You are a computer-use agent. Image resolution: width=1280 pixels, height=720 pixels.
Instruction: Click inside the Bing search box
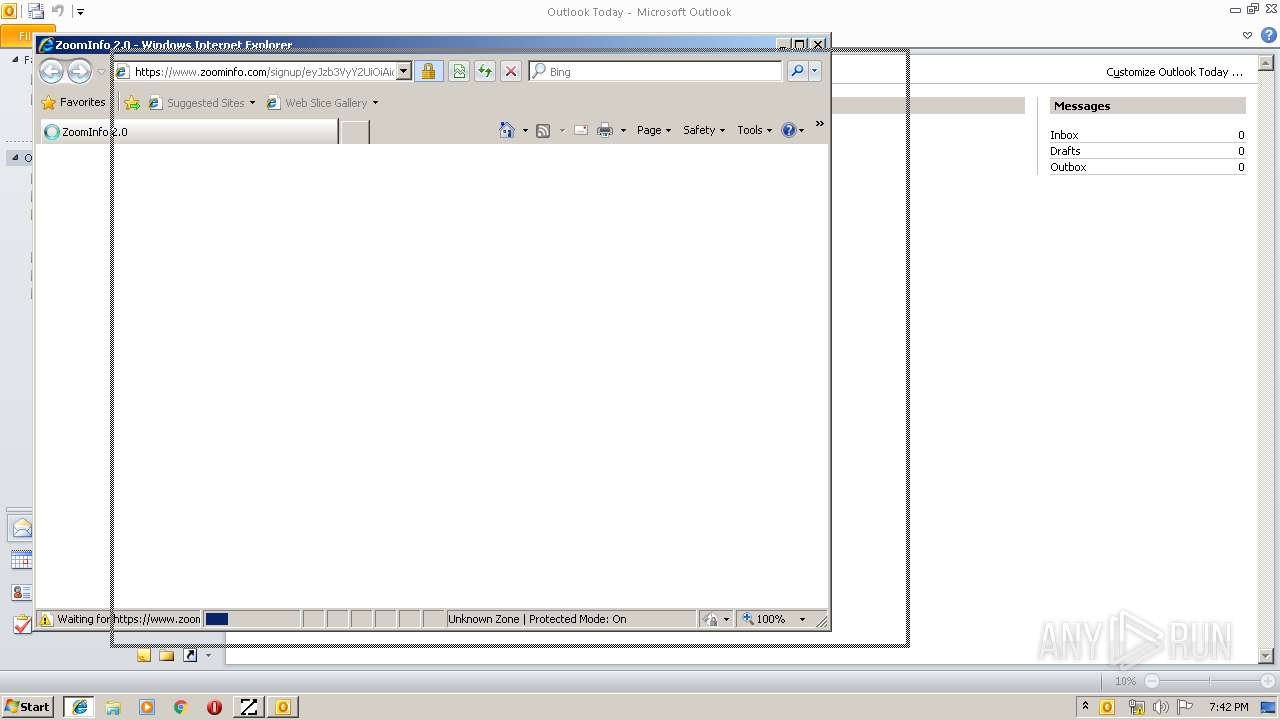664,72
